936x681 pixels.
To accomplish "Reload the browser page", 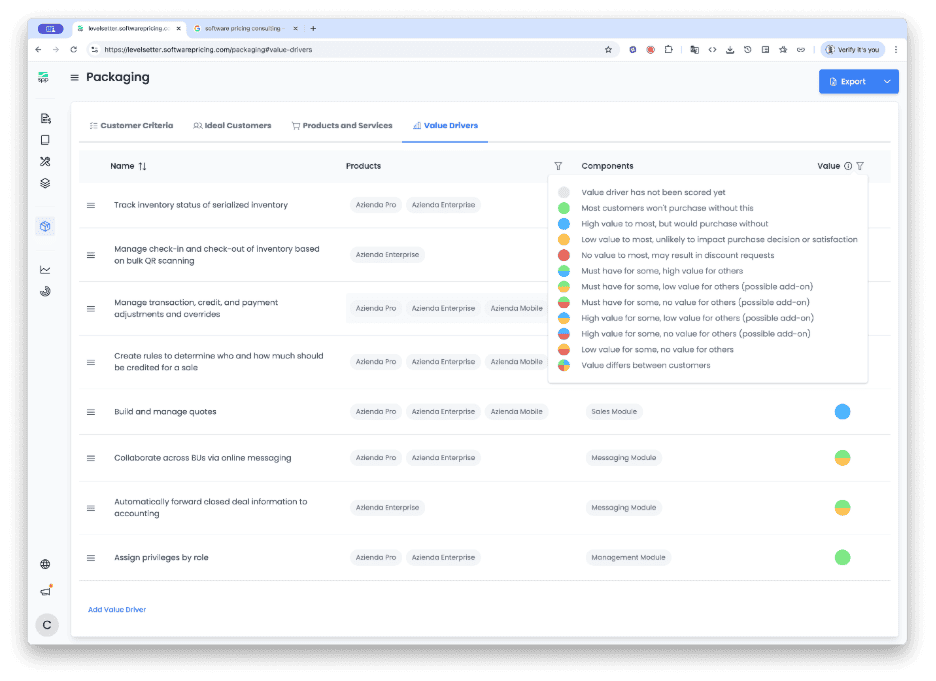I will point(73,50).
